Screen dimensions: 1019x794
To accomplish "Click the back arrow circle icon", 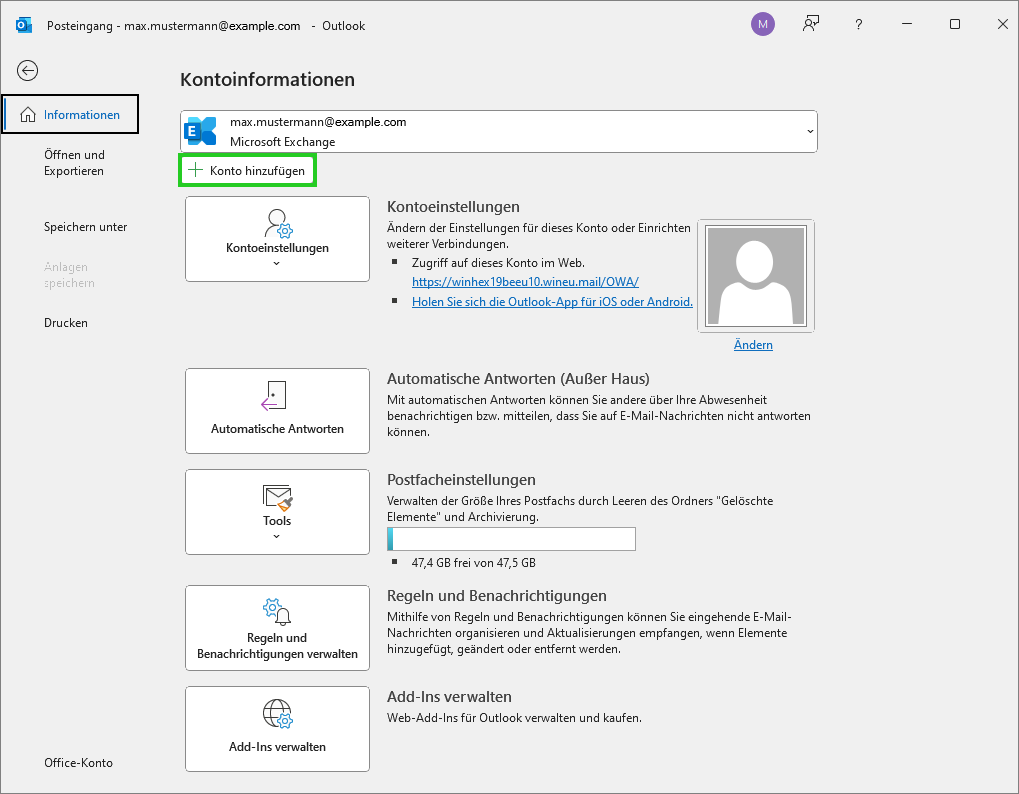I will point(27,70).
